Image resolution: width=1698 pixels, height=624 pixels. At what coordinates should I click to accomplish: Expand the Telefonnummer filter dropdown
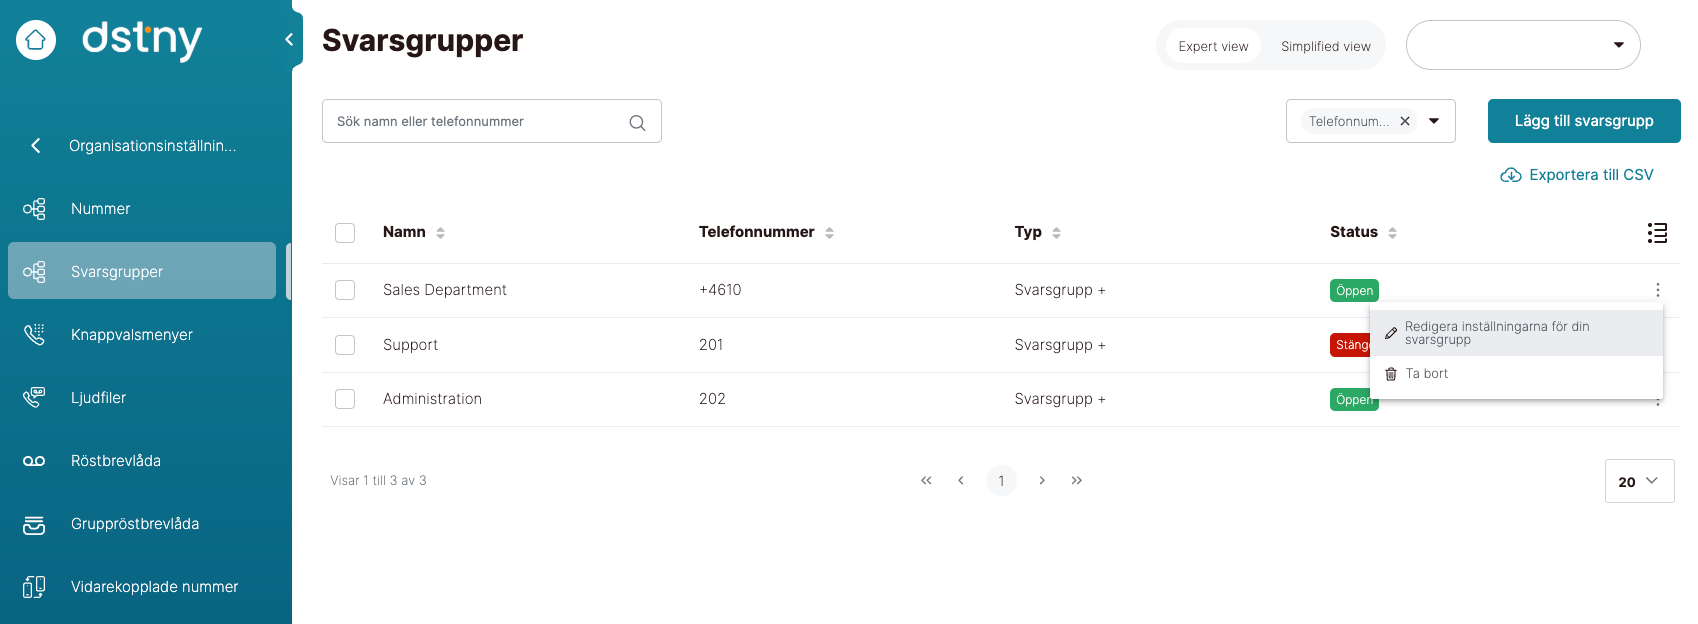pyautogui.click(x=1434, y=121)
